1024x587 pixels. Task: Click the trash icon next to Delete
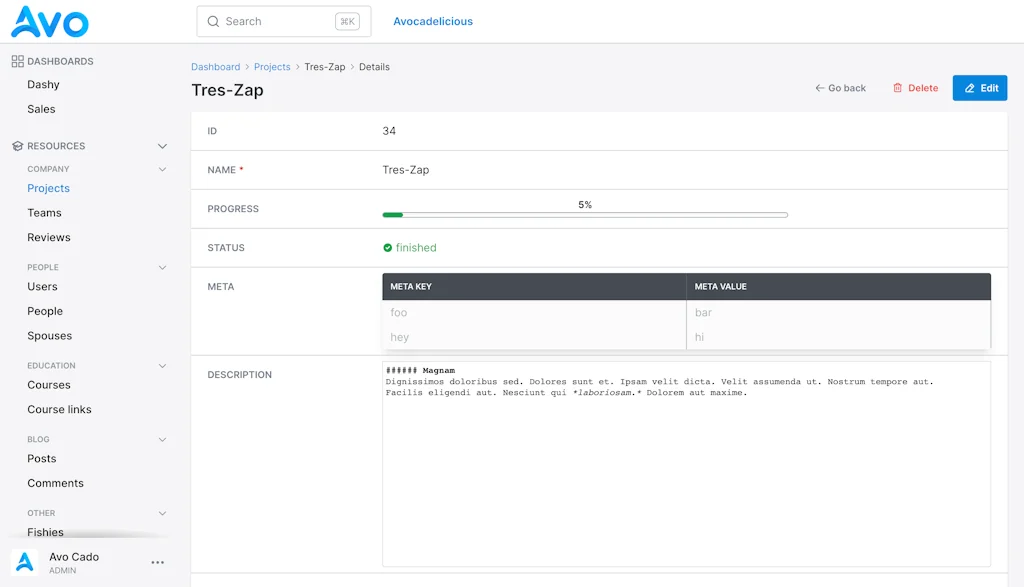(898, 88)
